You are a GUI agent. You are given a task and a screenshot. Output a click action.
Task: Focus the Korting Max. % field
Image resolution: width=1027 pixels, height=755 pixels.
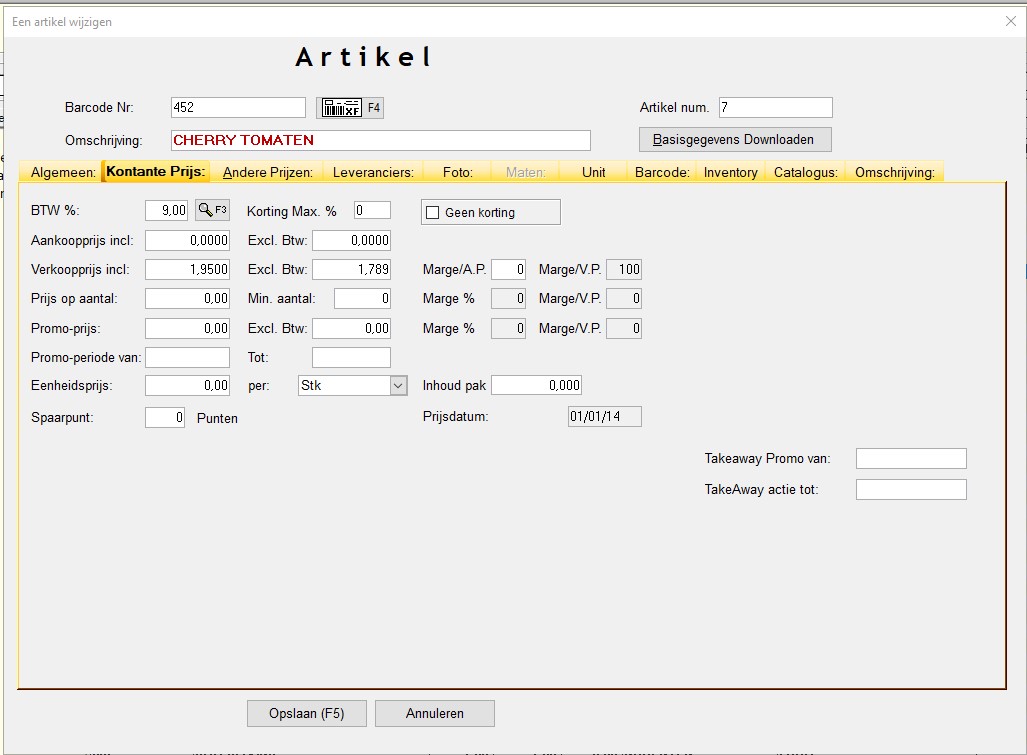[x=372, y=210]
